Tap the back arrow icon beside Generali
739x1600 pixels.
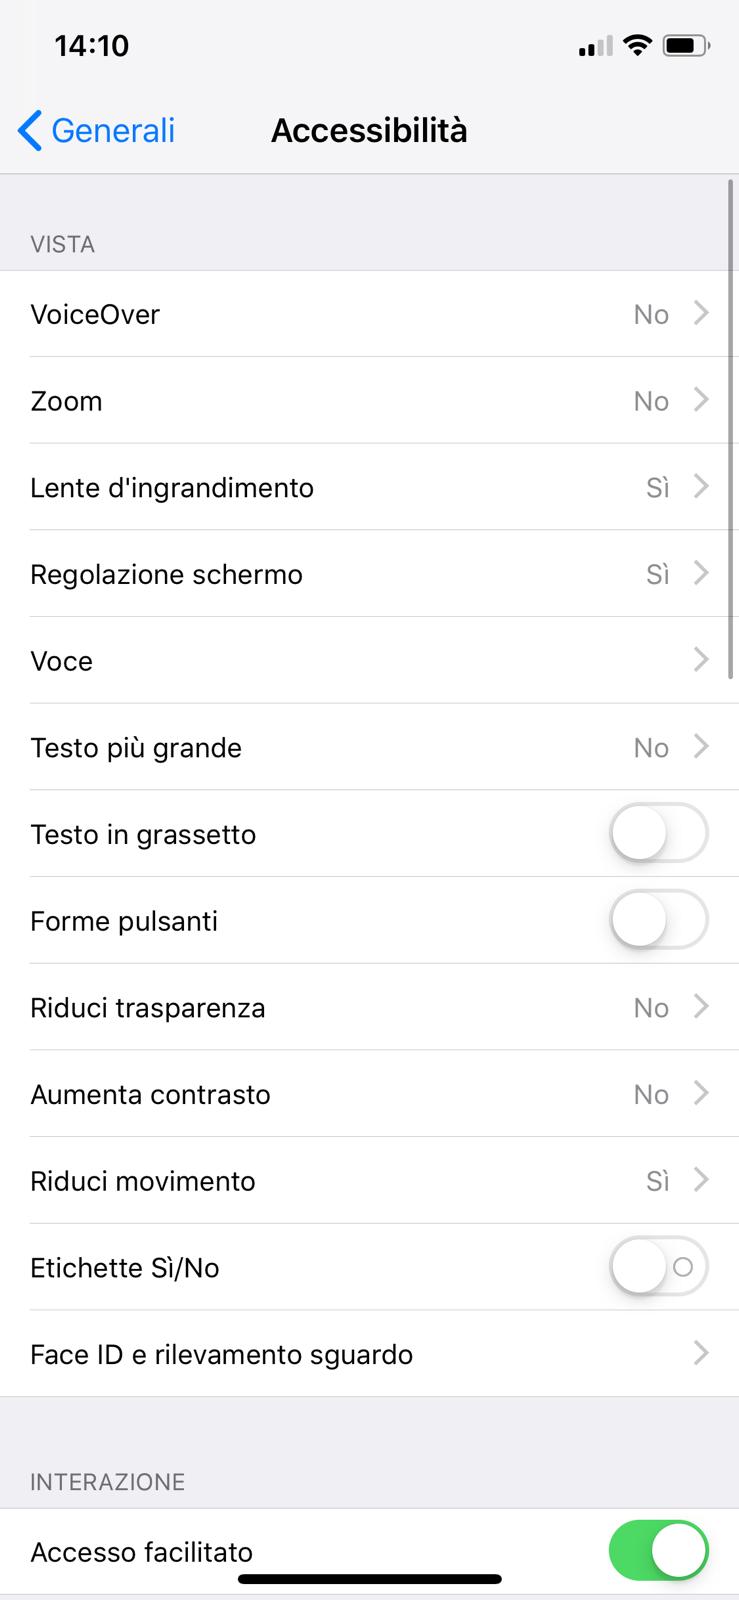[30, 131]
